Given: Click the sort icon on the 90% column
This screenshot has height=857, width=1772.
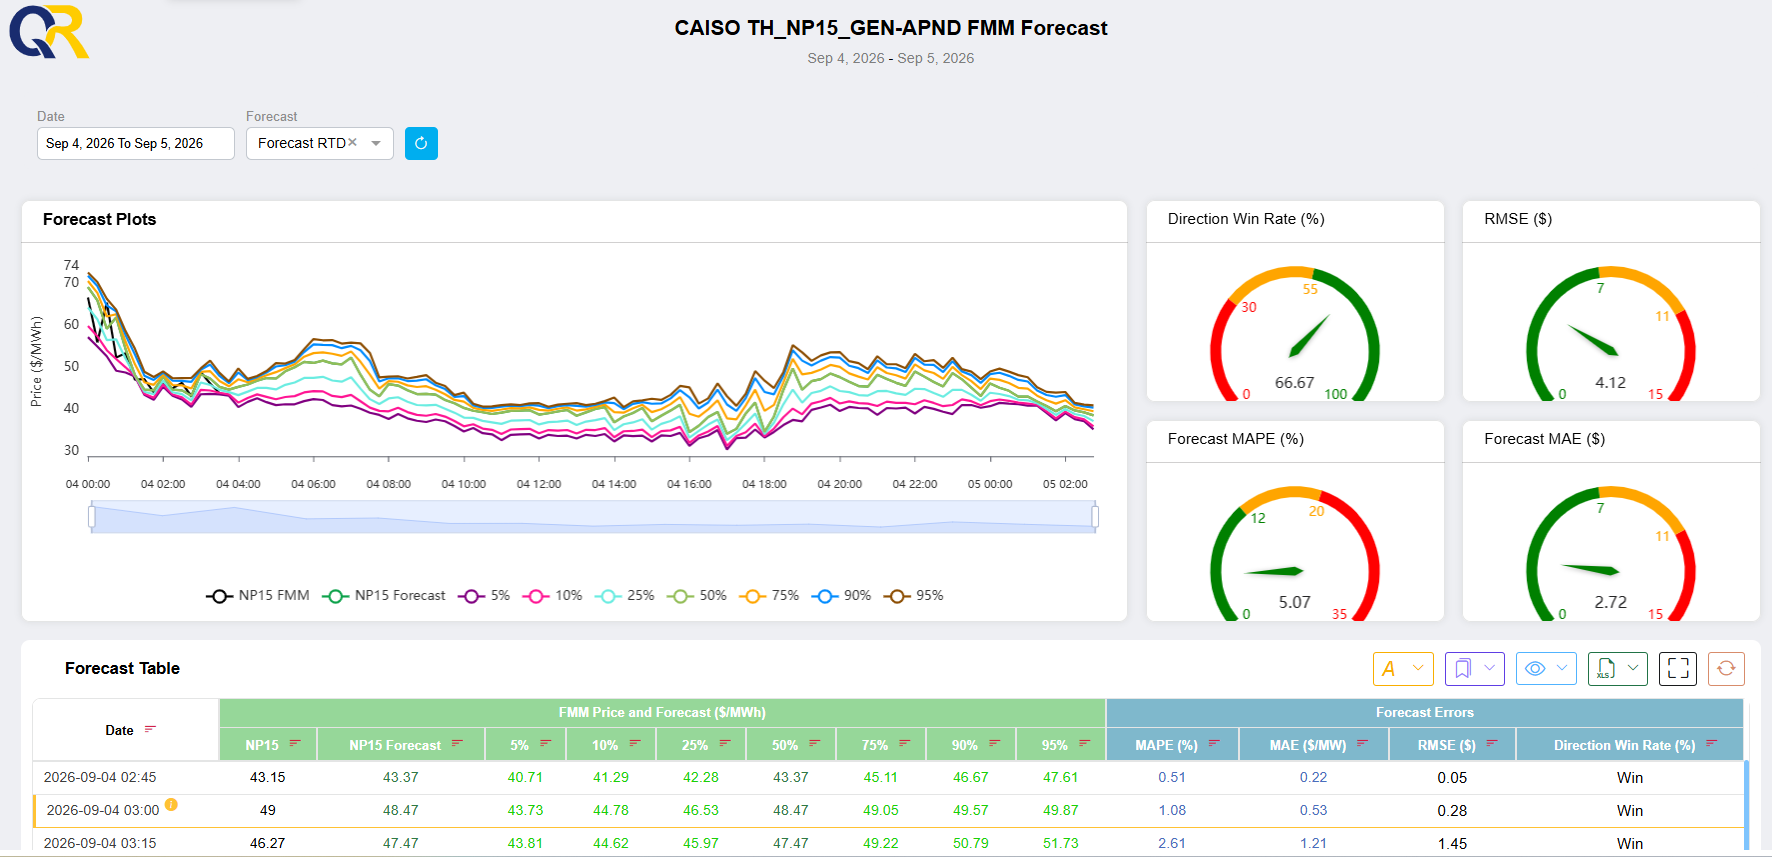Looking at the screenshot, I should 994,744.
